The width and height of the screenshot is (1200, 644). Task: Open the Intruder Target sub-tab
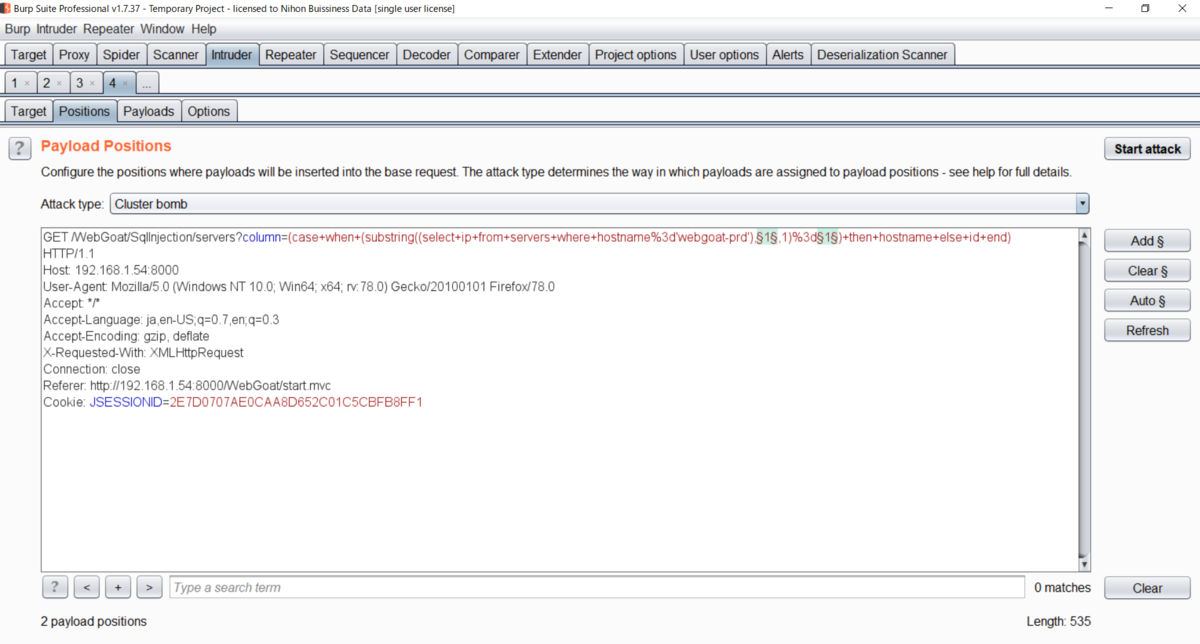(29, 111)
